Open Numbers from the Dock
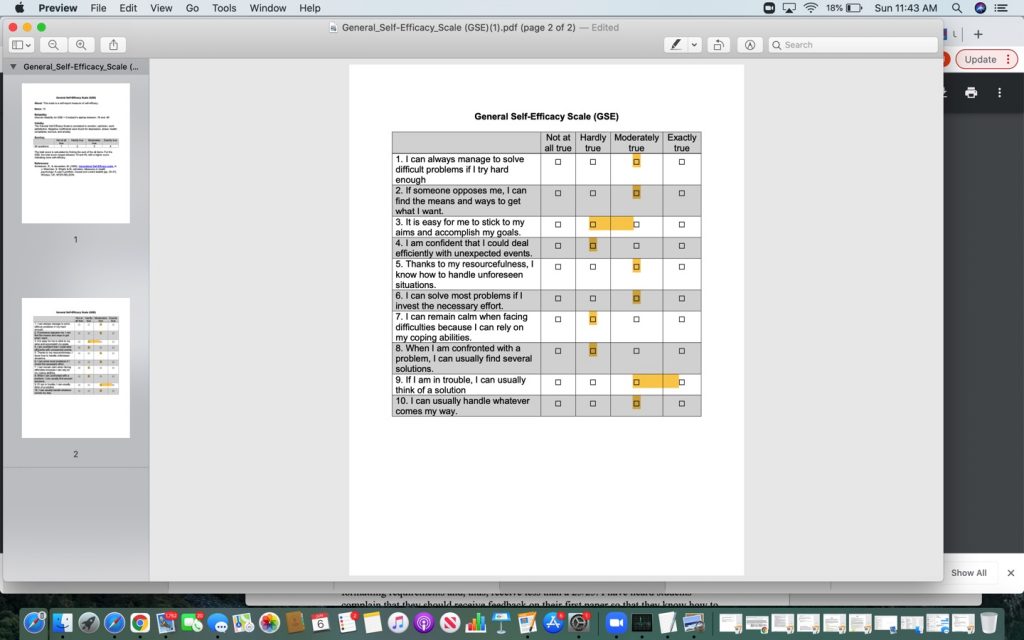1024x640 pixels. coord(475,622)
